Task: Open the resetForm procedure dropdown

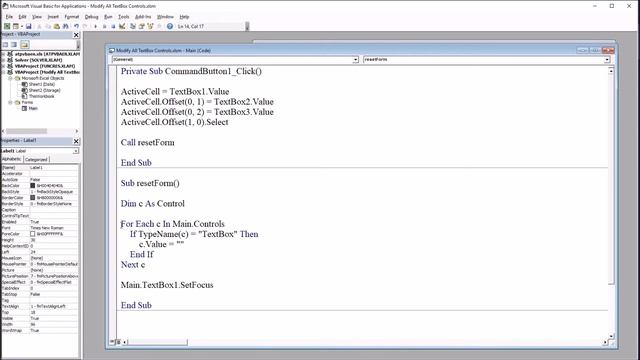Action: point(607,60)
